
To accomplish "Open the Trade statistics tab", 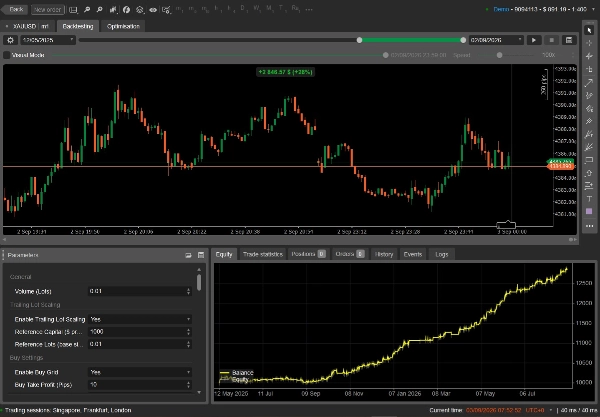I will pos(262,254).
